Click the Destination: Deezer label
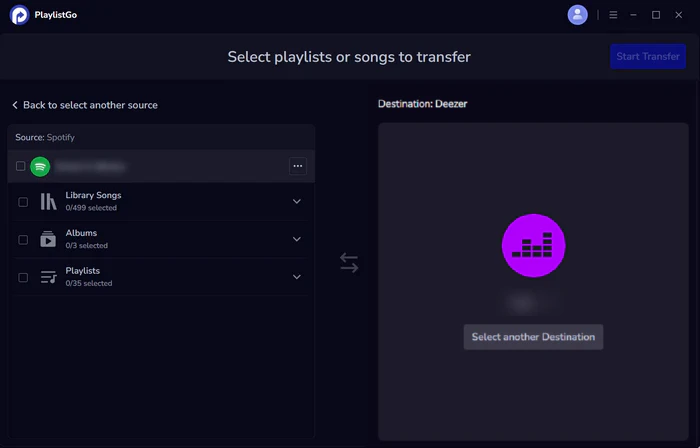The height and width of the screenshot is (448, 700). tap(422, 104)
